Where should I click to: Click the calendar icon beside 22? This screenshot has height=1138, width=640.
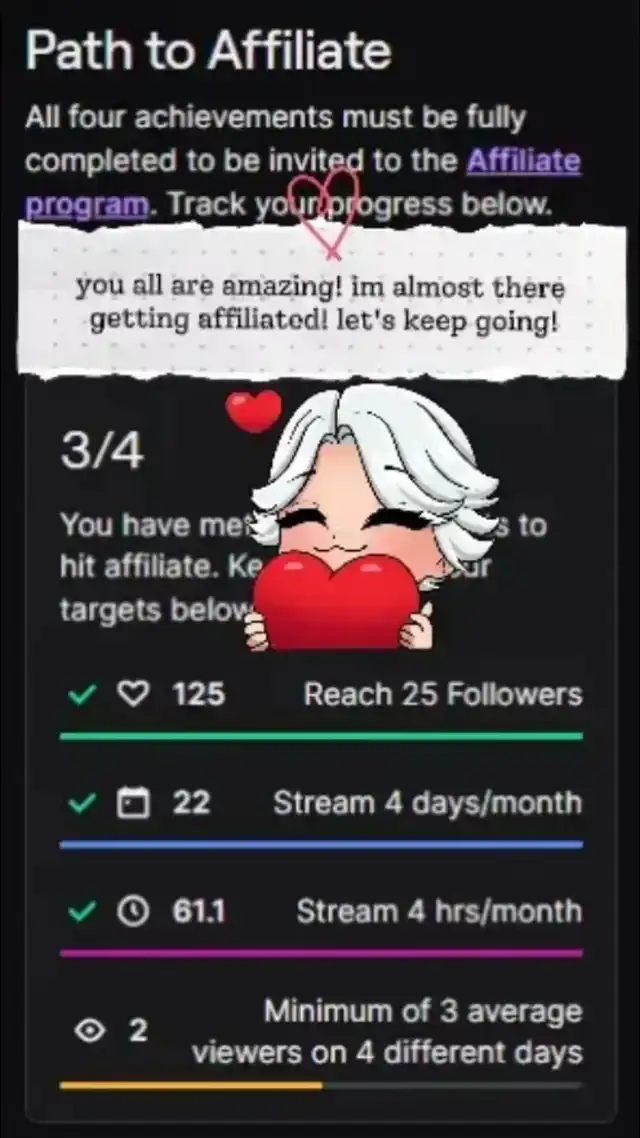(x=132, y=803)
